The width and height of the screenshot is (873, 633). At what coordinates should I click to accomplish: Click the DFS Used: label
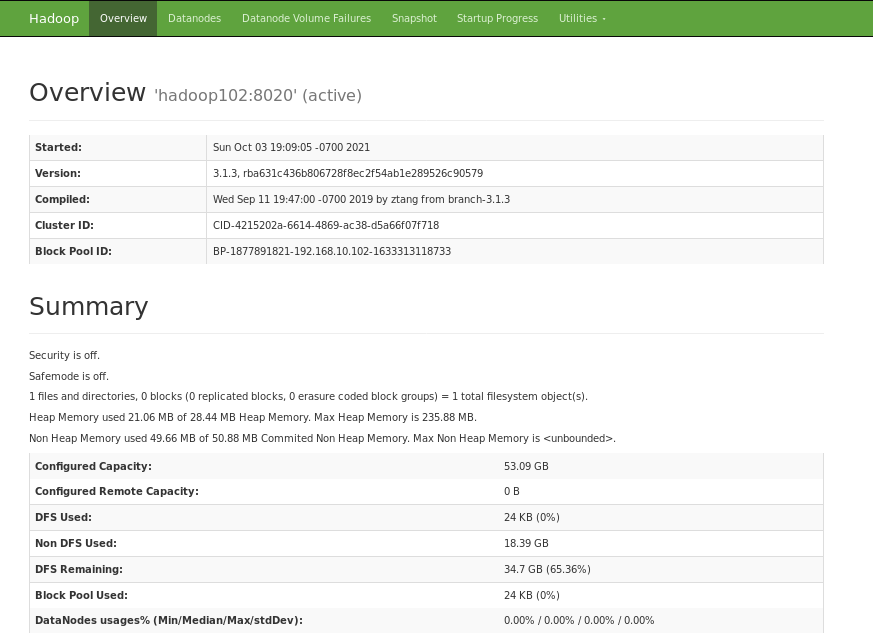(x=63, y=517)
